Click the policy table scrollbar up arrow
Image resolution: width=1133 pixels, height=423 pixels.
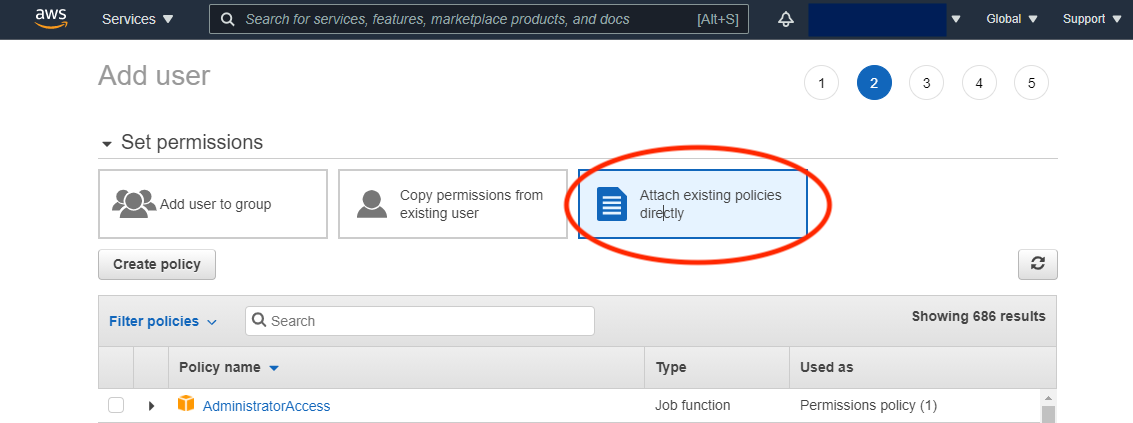coord(1049,398)
